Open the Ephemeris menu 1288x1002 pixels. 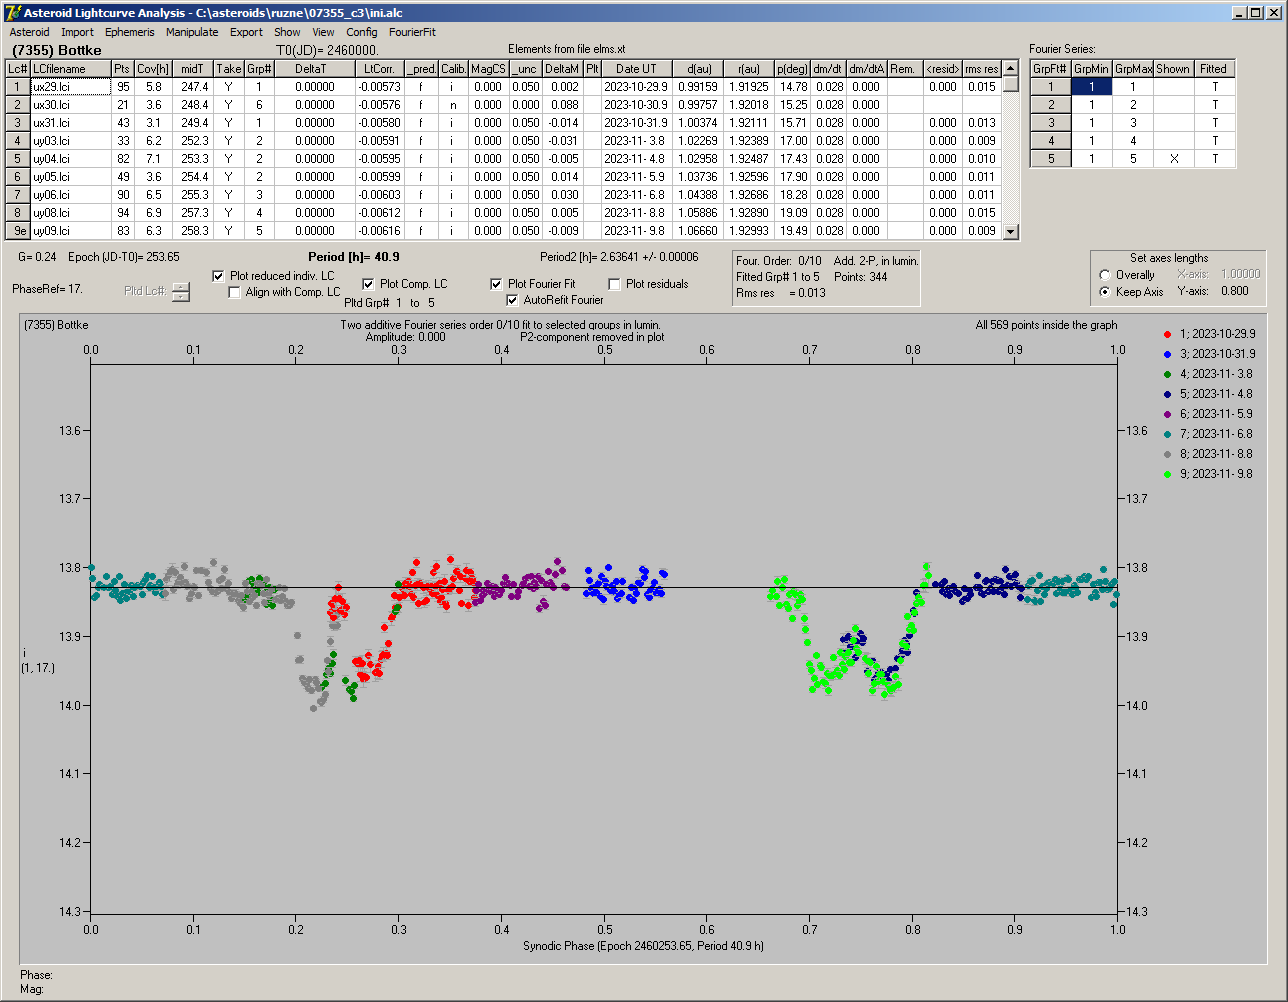coord(130,32)
